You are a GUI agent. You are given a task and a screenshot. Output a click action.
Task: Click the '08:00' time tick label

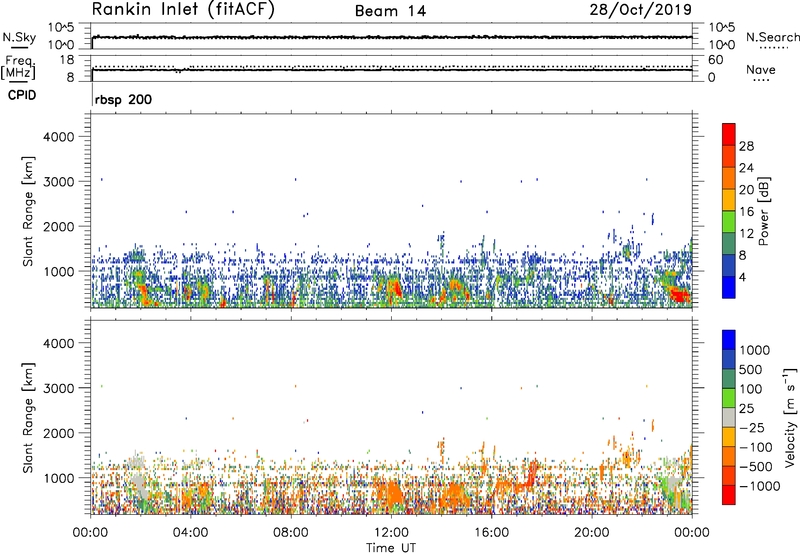click(x=291, y=533)
